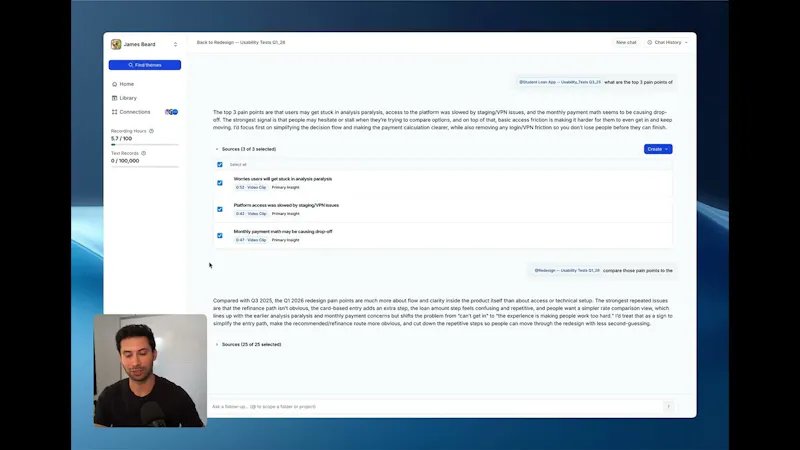Click 'Monthly payment math may be' title
The height and width of the screenshot is (450, 800).
(x=283, y=232)
